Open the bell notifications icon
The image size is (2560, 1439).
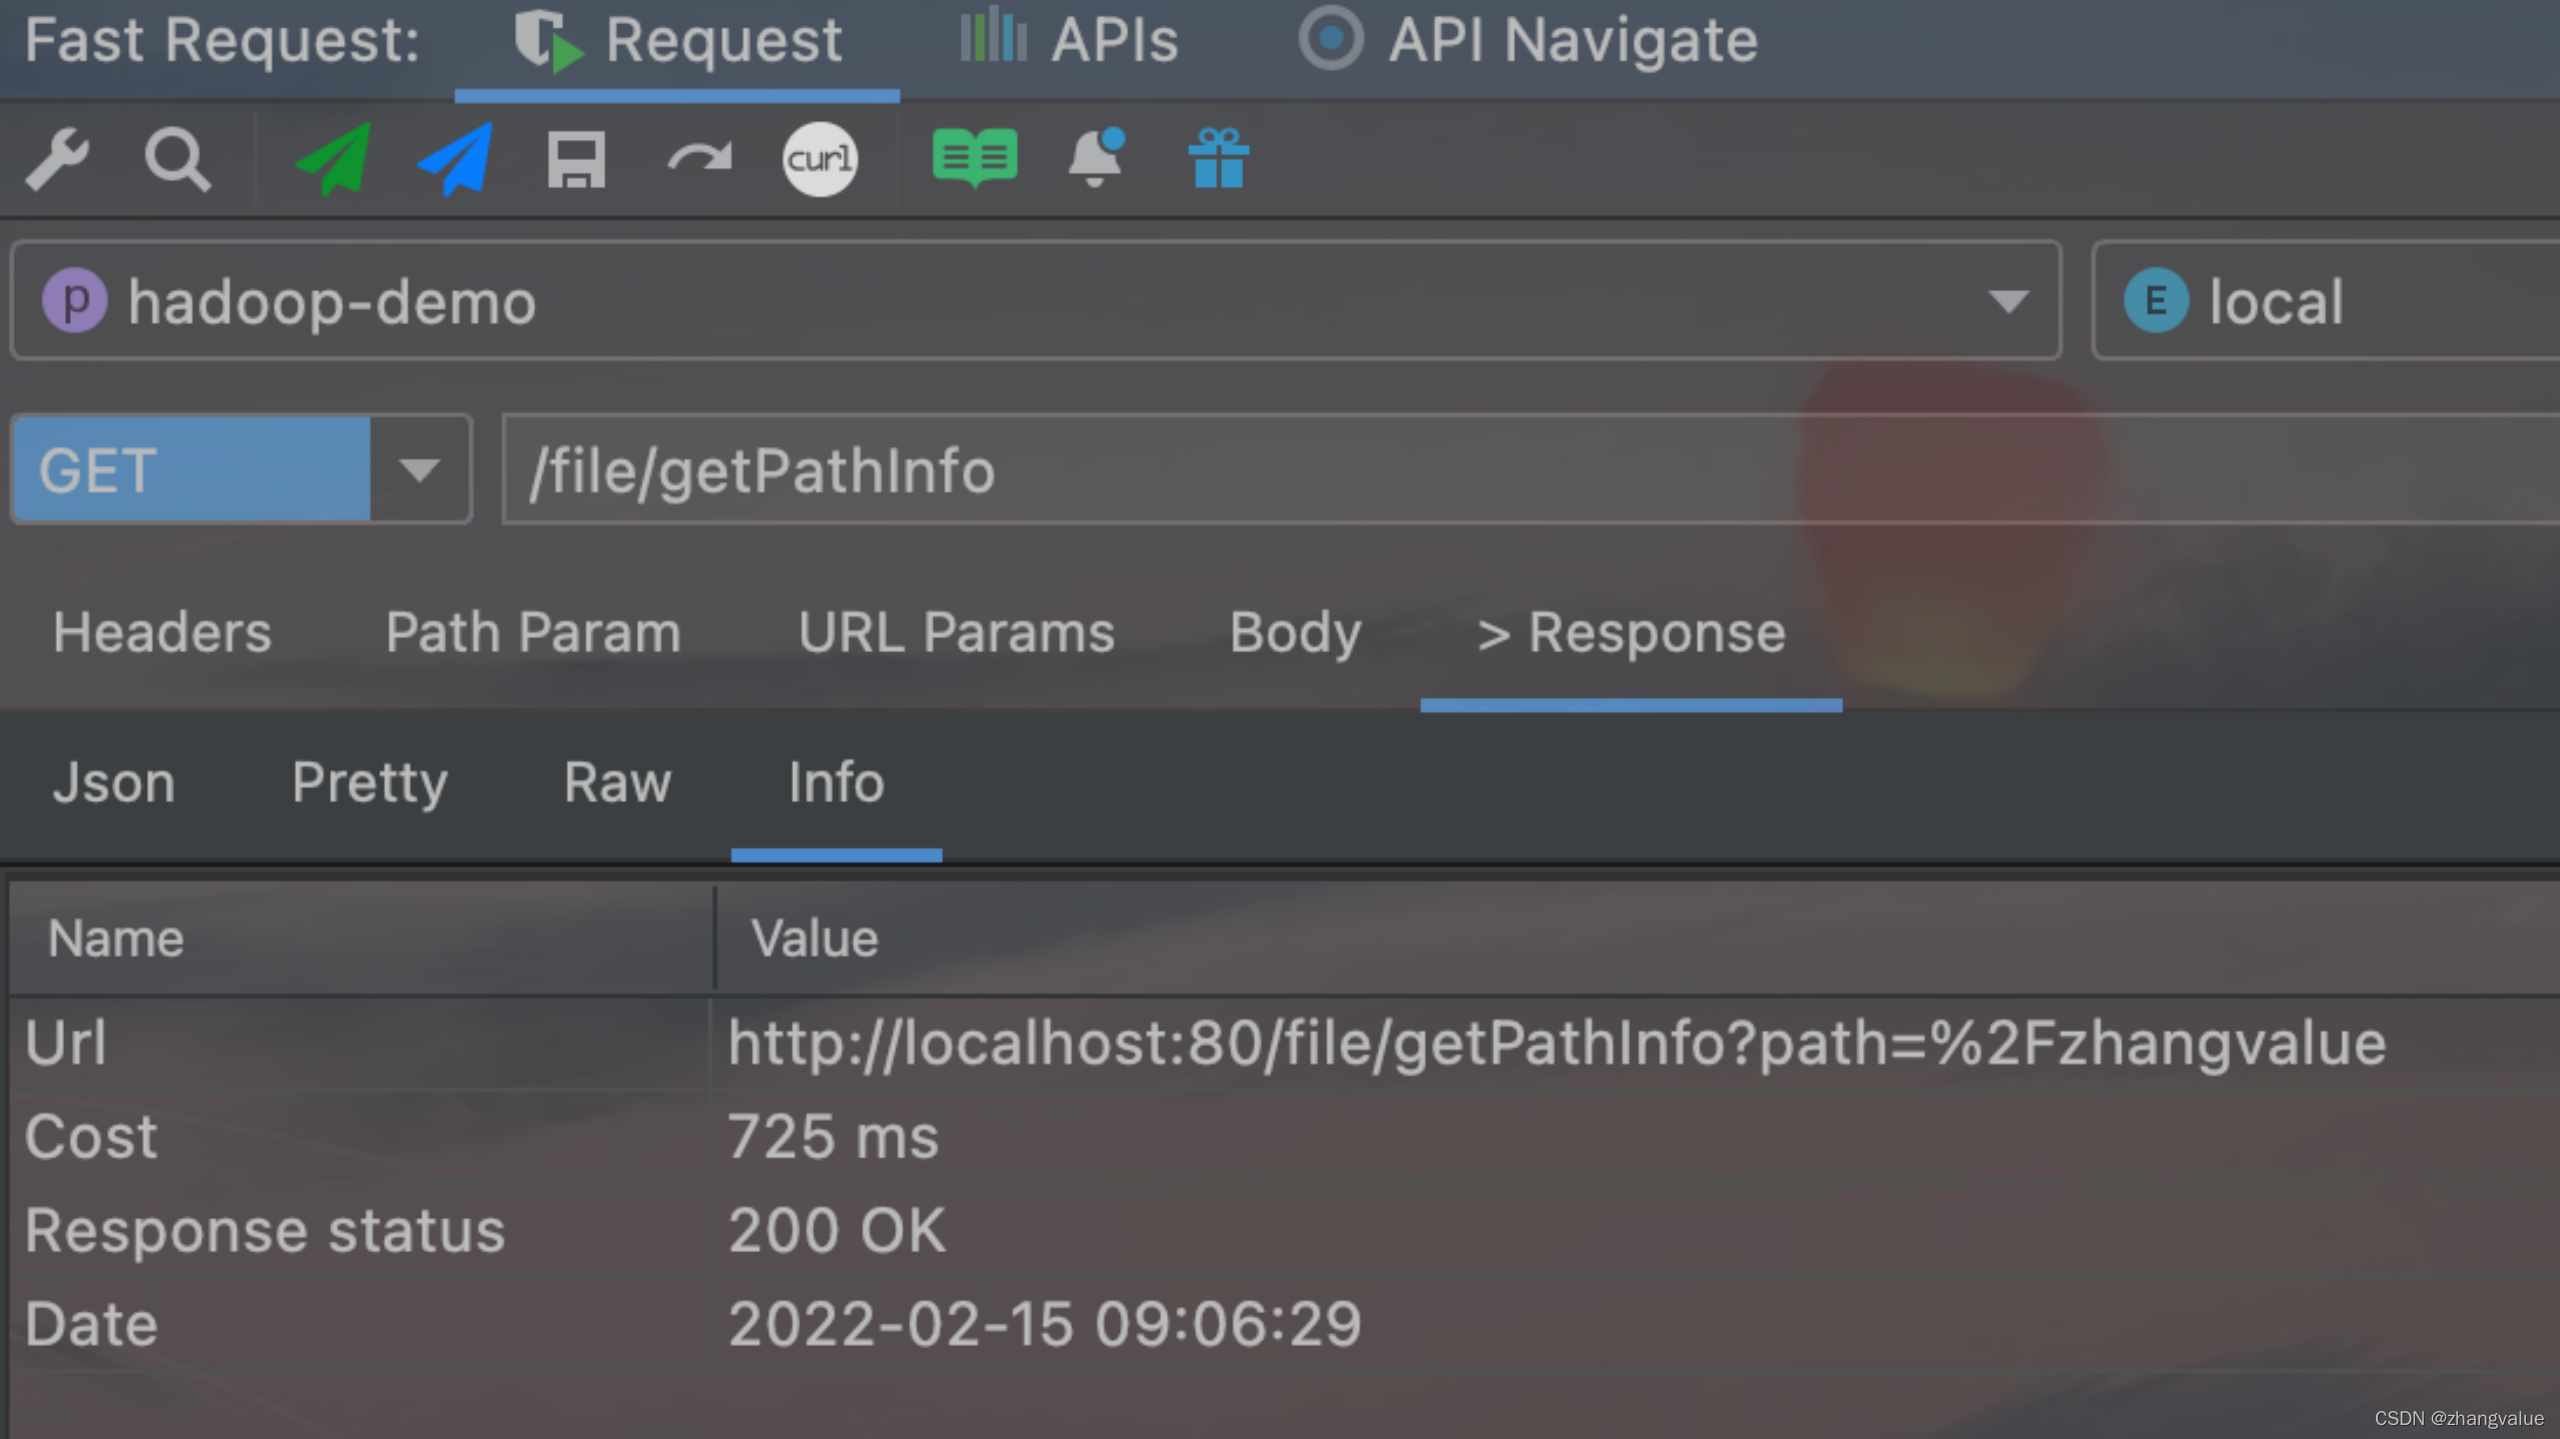tap(1096, 158)
